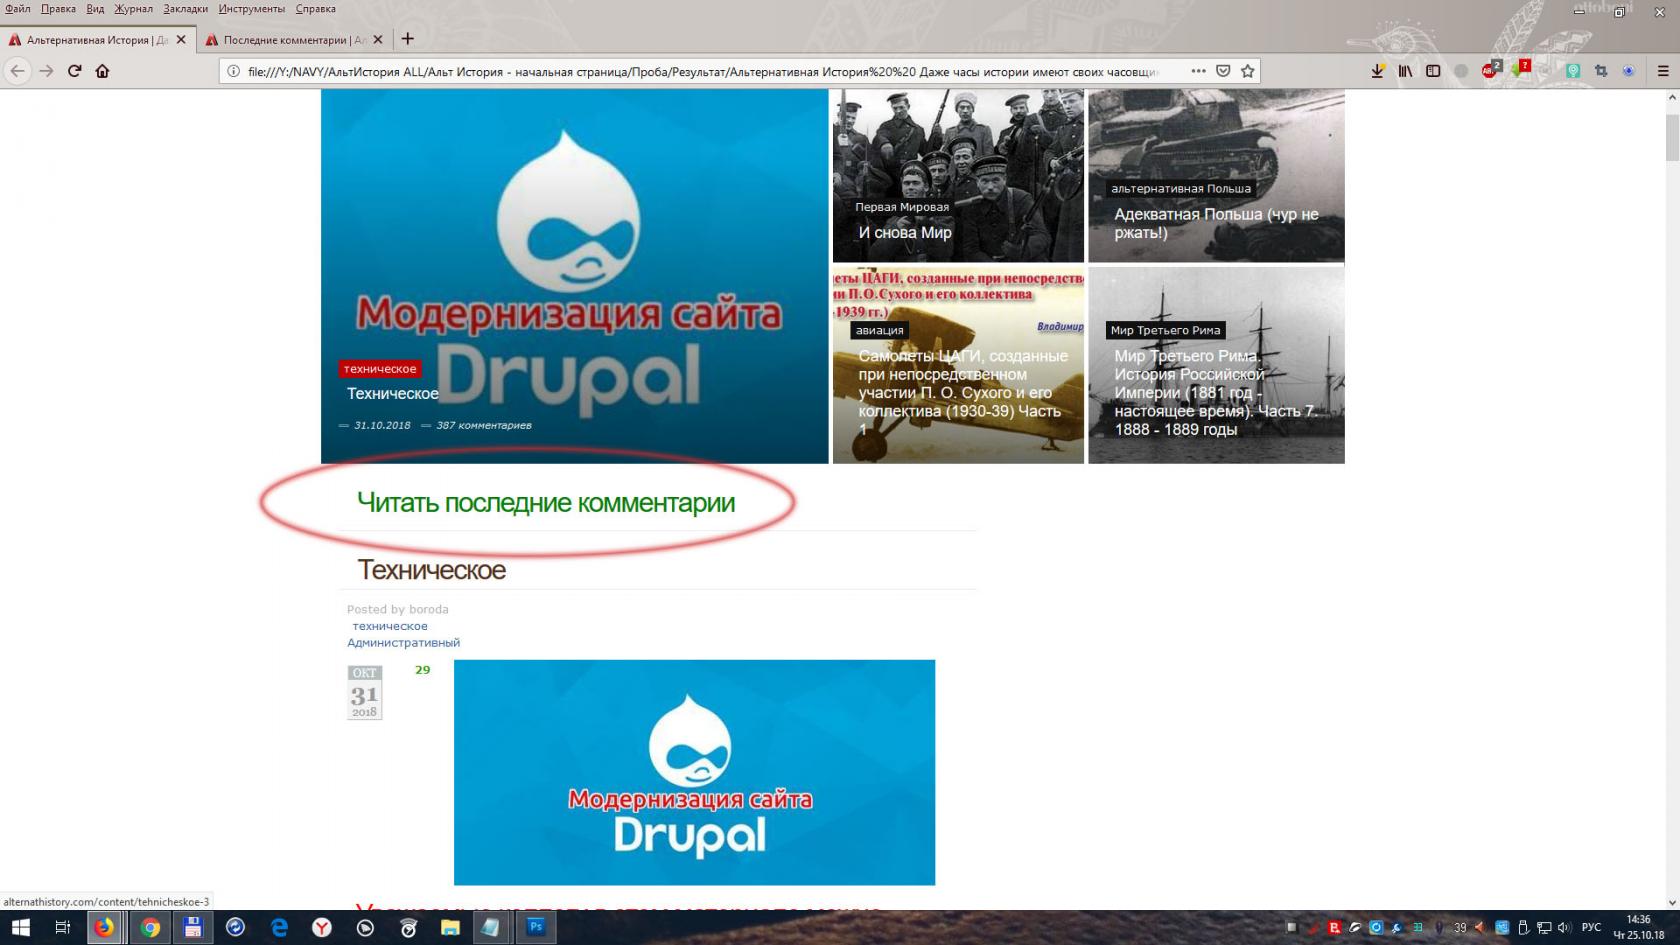Open the clock showing 14:36

[x=1638, y=927]
